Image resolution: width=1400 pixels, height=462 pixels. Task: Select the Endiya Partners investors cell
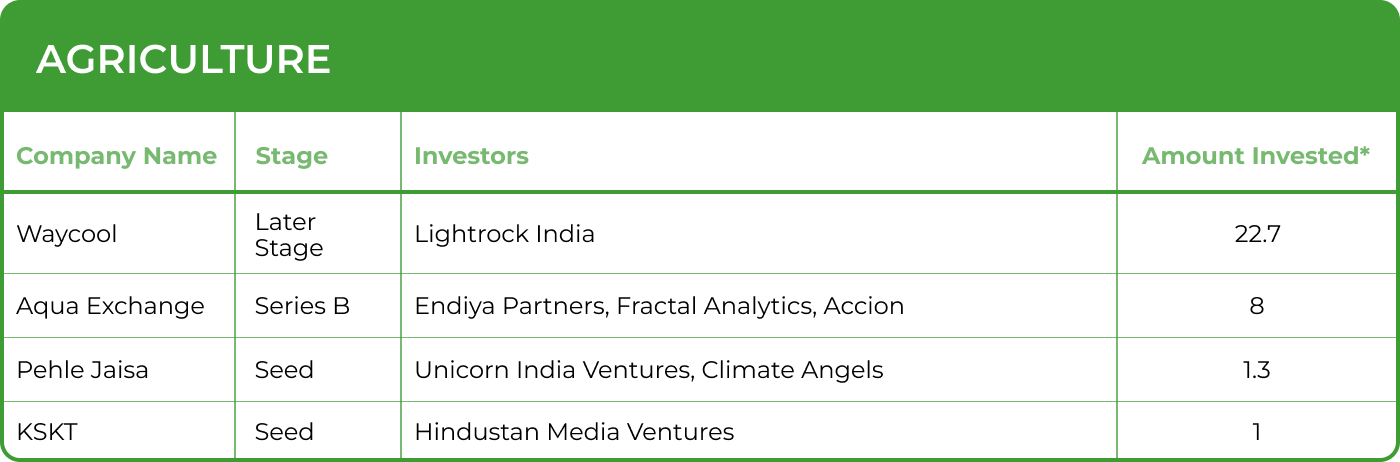pos(659,306)
